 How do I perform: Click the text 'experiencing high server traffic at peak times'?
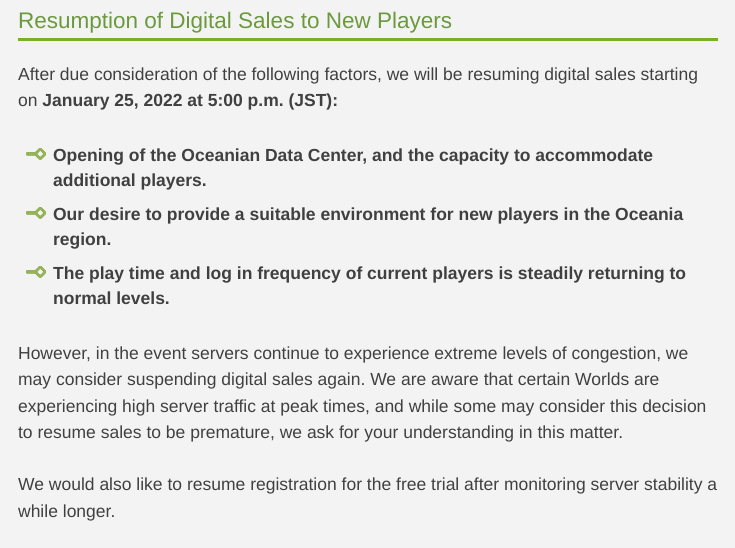193,406
